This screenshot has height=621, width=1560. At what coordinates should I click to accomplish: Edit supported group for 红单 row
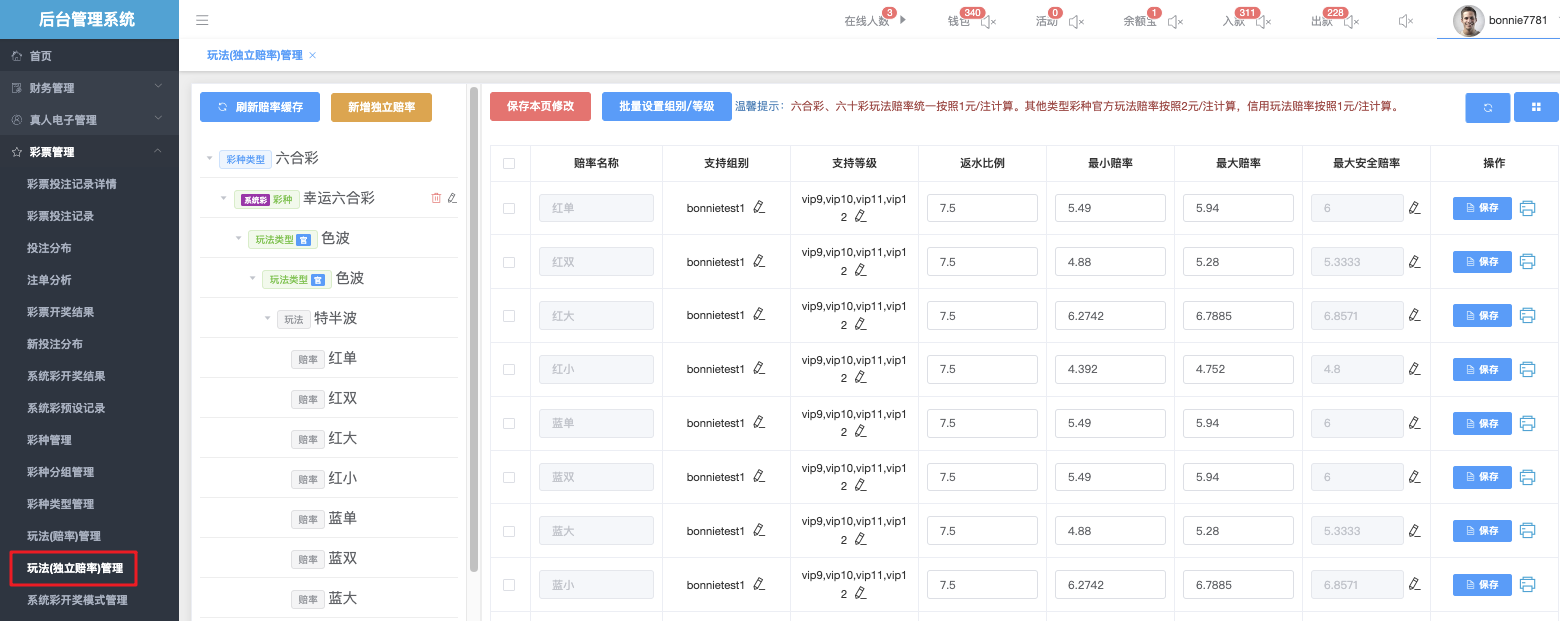759,208
